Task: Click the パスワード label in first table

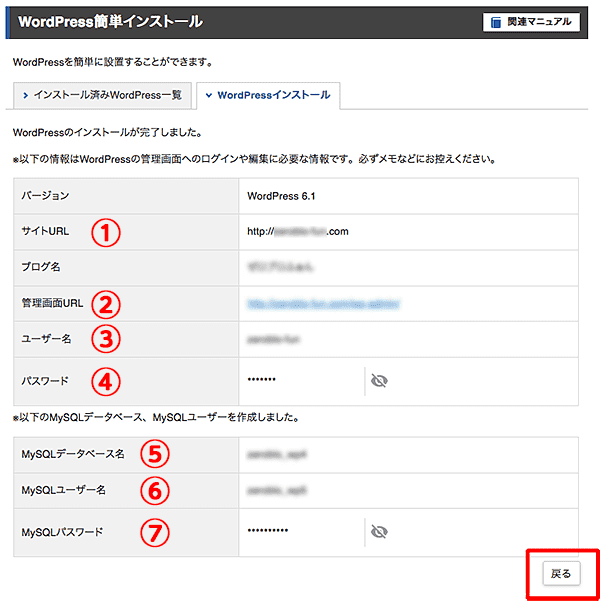Action: point(45,381)
